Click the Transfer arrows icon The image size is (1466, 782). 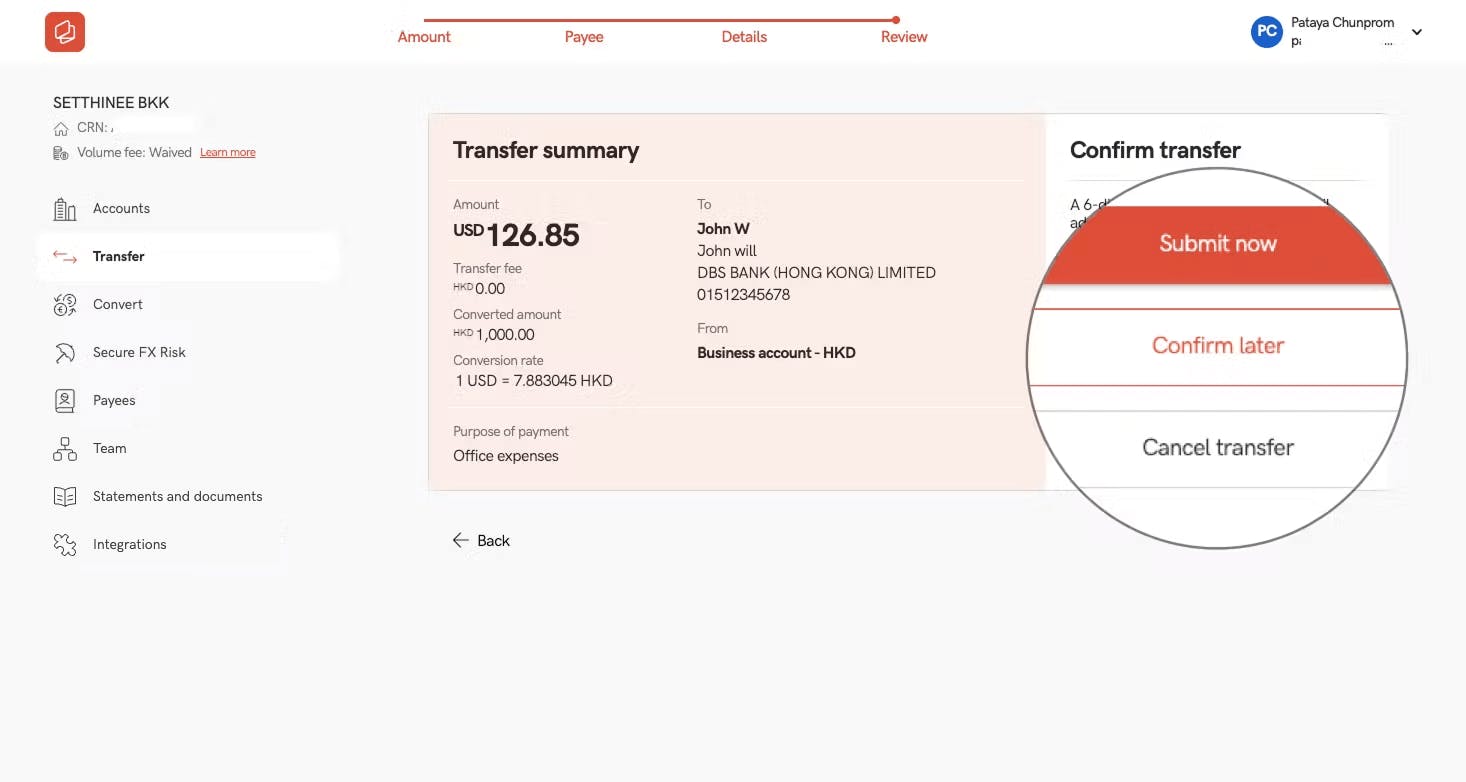pos(65,257)
